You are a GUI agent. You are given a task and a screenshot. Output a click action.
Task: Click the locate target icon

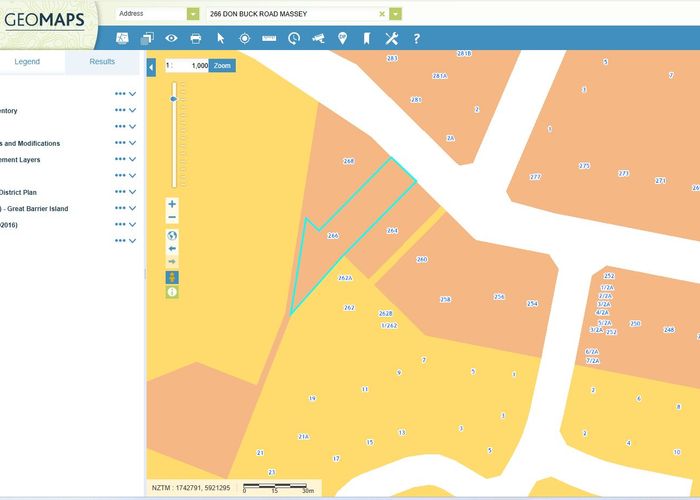[245, 38]
